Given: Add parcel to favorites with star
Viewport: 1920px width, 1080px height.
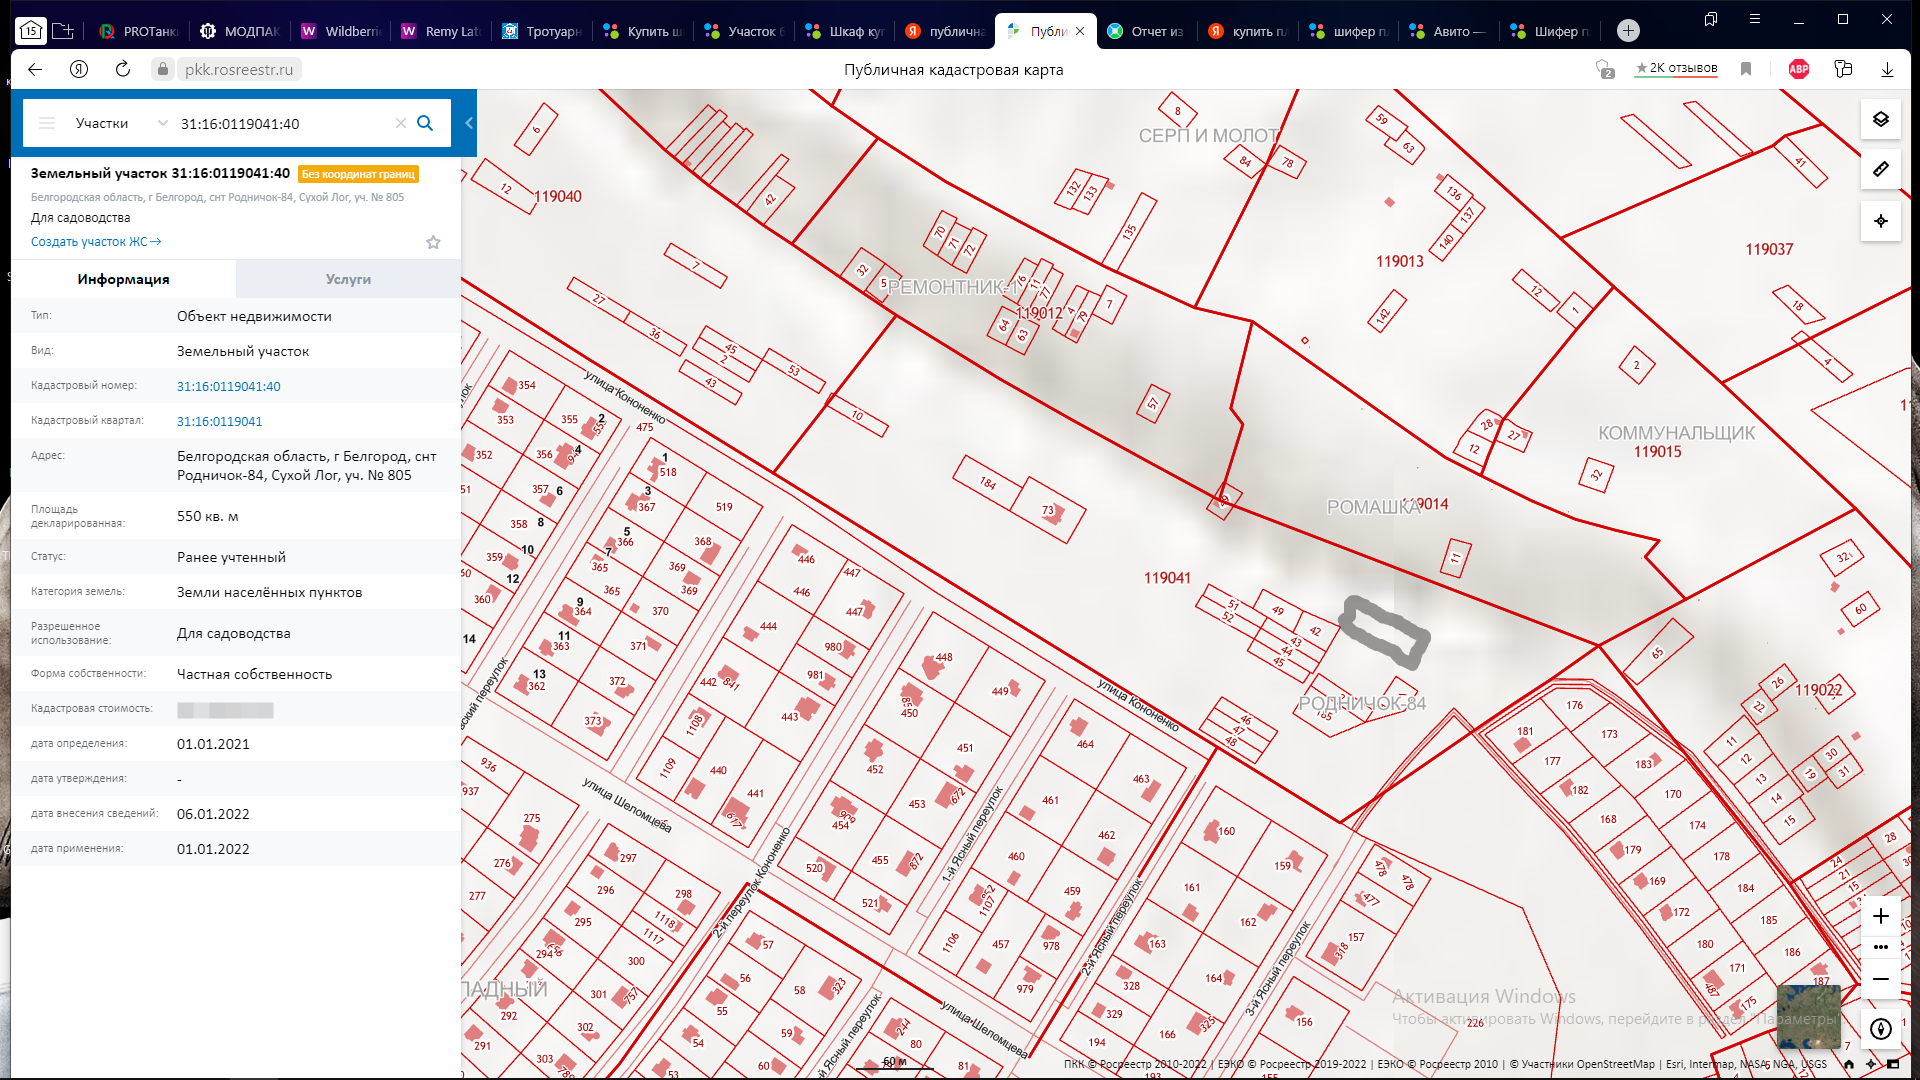Looking at the screenshot, I should coord(433,242).
